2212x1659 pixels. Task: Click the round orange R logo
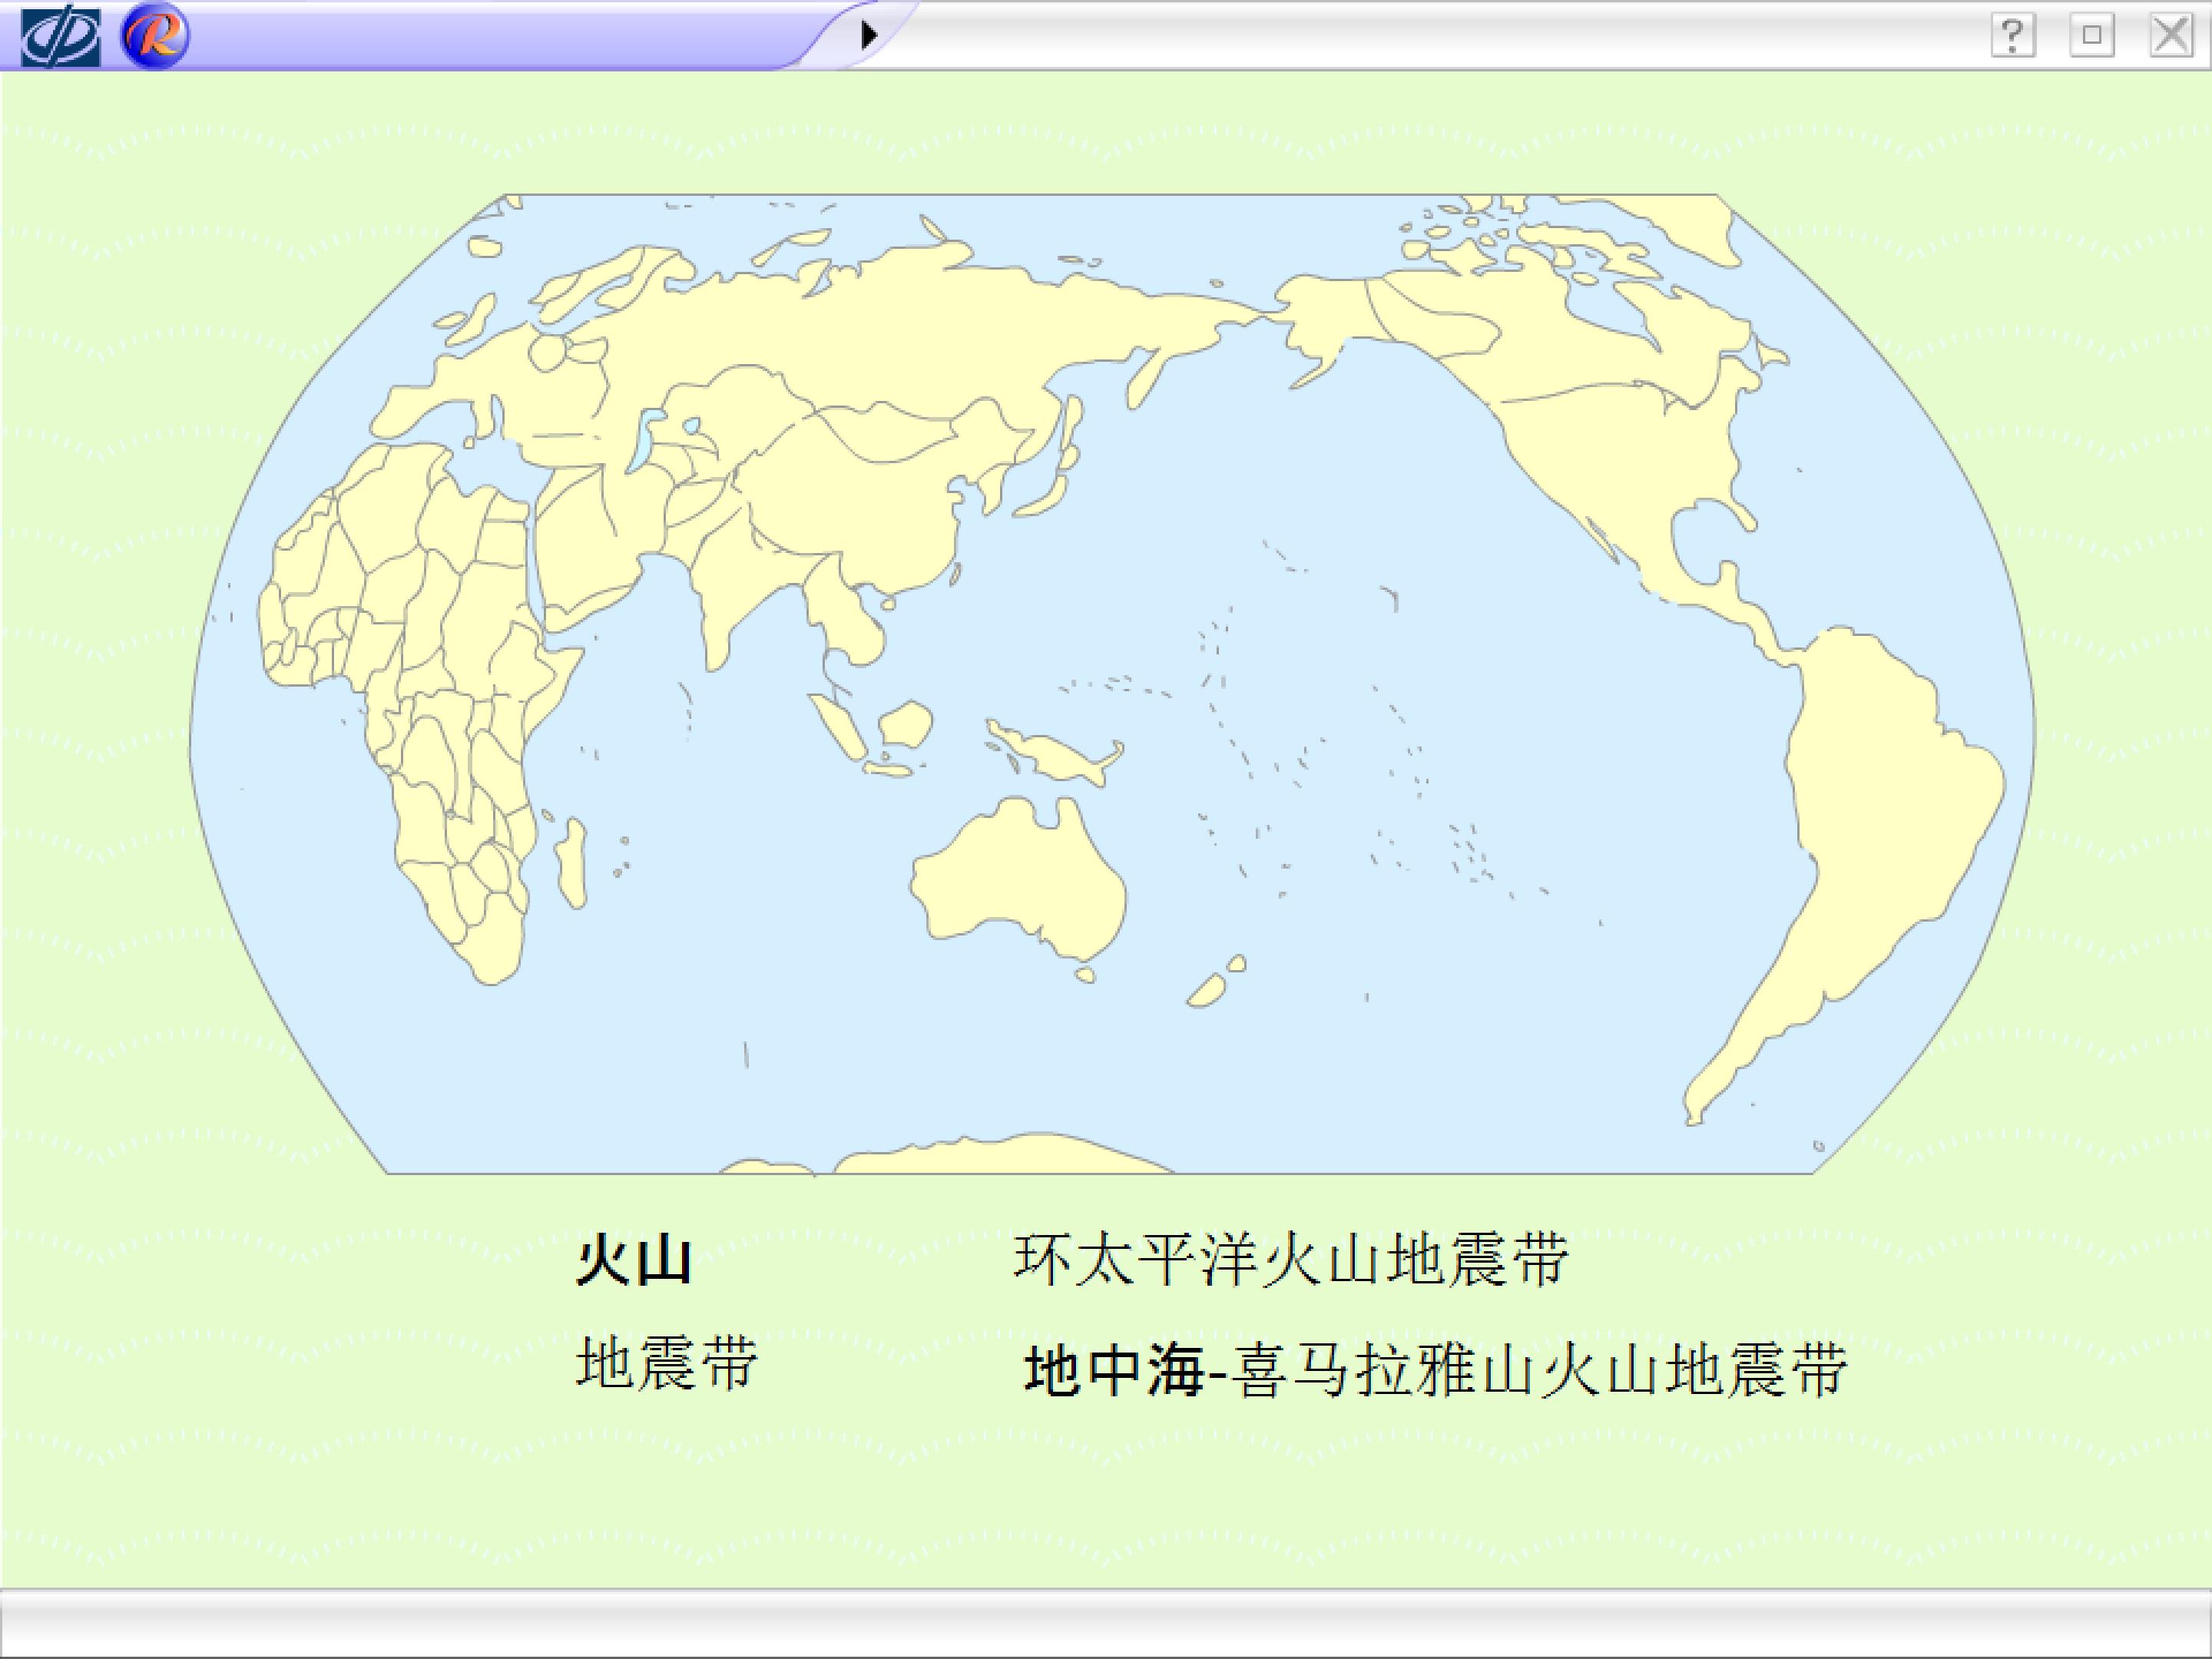tap(155, 36)
